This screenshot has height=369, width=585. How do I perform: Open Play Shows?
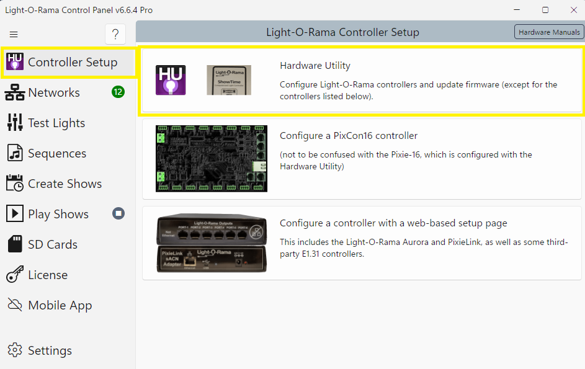pyautogui.click(x=58, y=214)
